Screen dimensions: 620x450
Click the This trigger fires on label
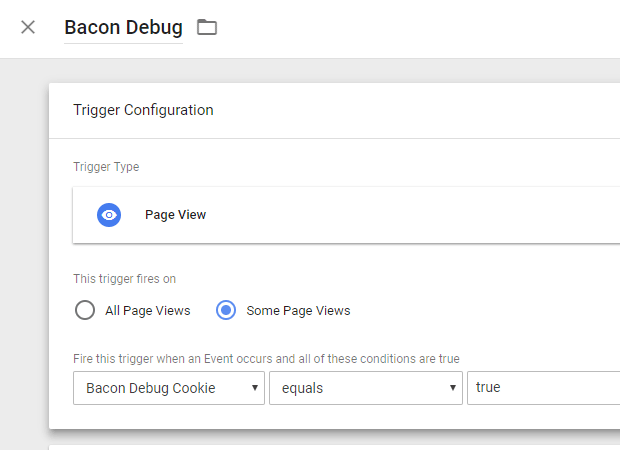tap(125, 279)
